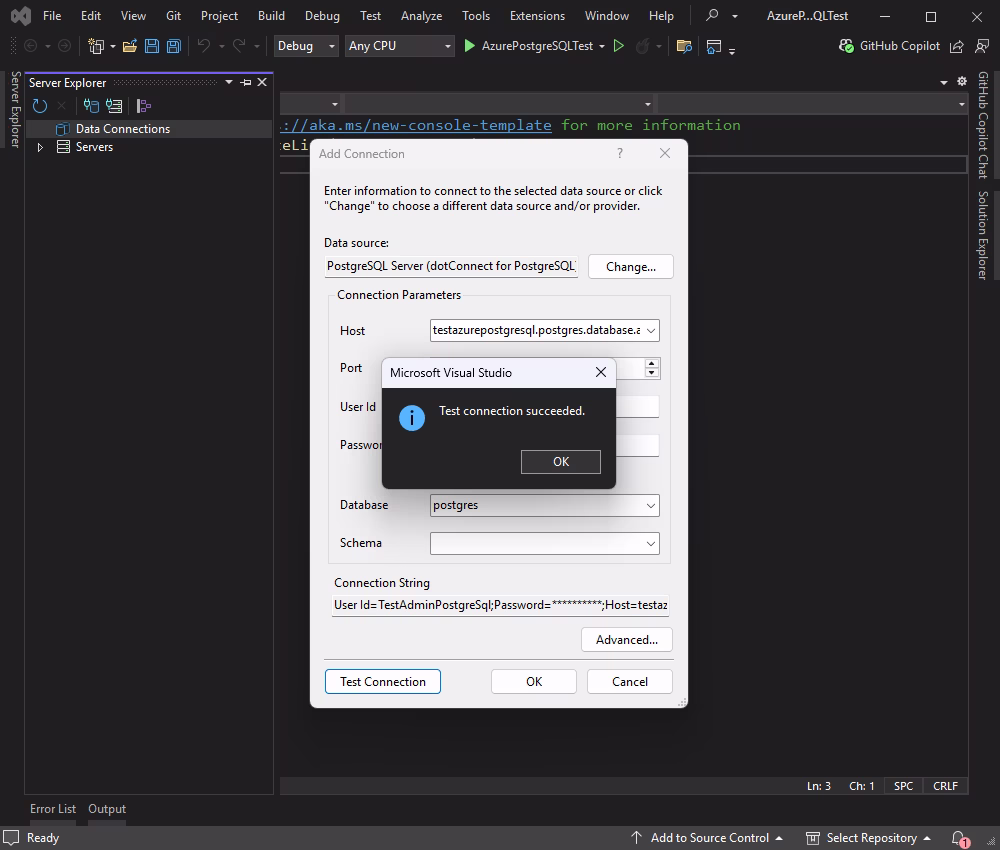This screenshot has height=850, width=1000.
Task: Refresh the Server Explorer
Action: tap(39, 105)
